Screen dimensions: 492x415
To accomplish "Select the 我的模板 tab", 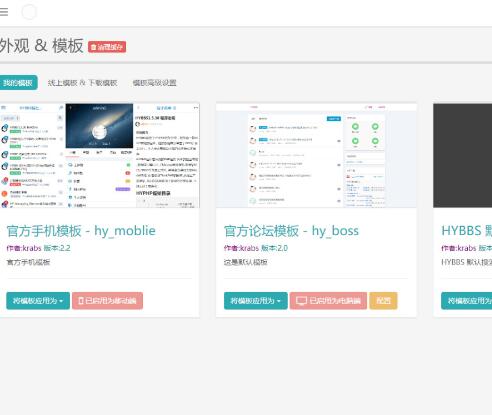I will click(x=18, y=83).
